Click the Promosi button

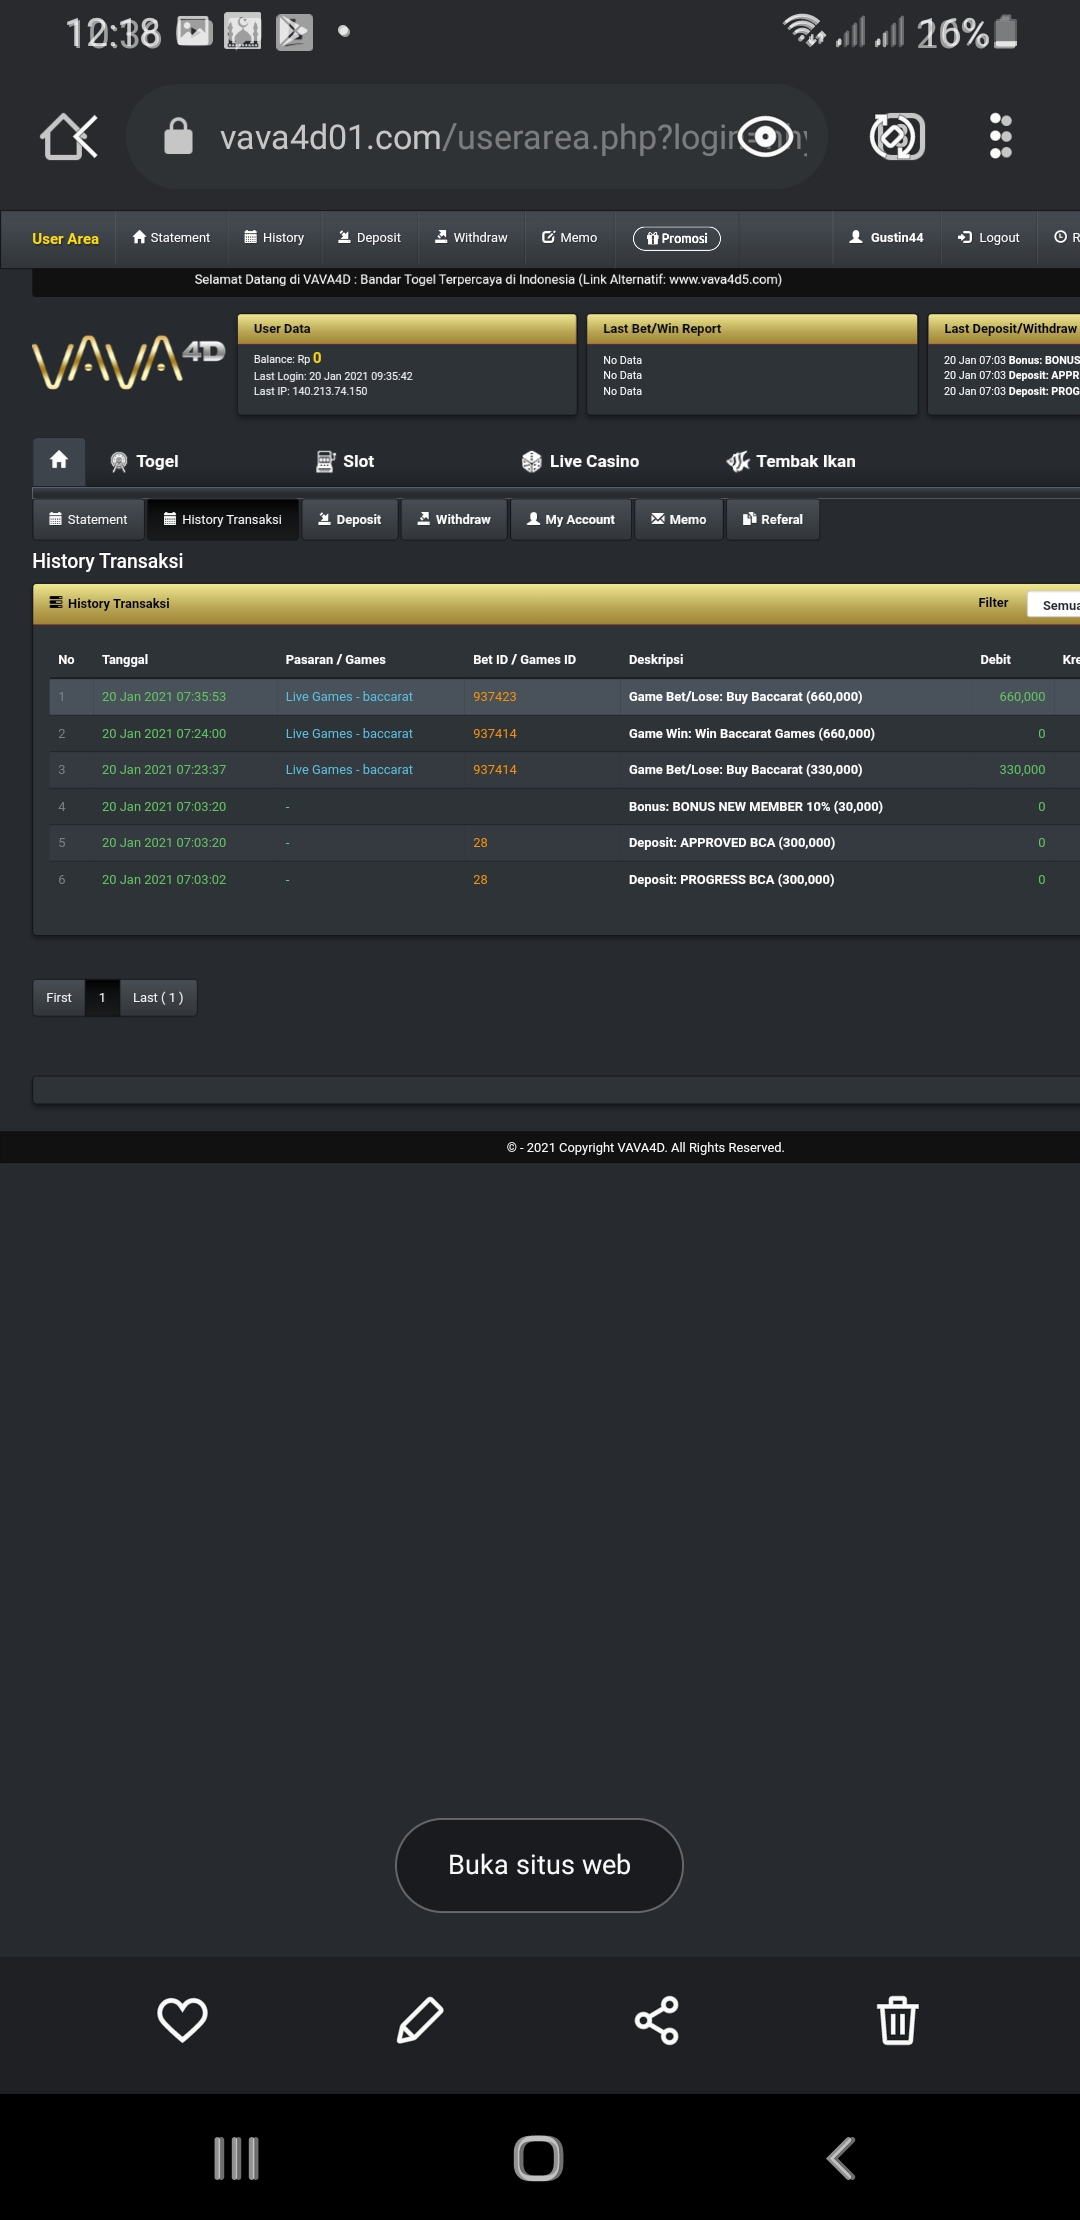coord(677,238)
